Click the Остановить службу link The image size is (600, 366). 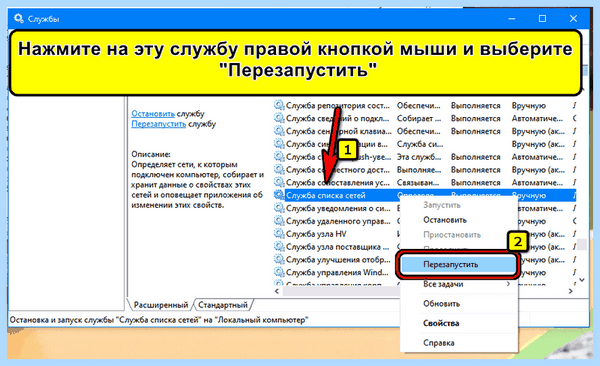[x=153, y=114]
